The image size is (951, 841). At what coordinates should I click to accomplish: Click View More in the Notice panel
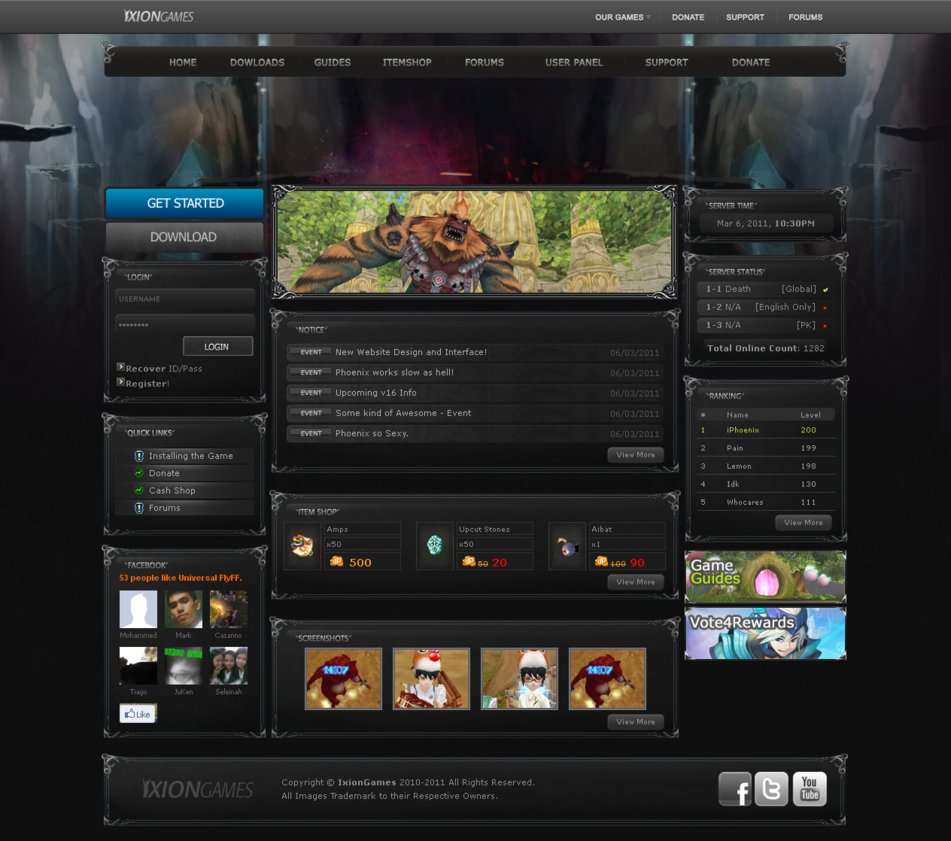(636, 455)
